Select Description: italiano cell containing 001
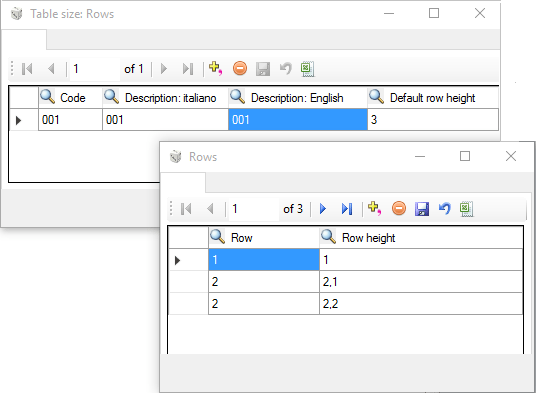This screenshot has height=393, width=536. 165,120
